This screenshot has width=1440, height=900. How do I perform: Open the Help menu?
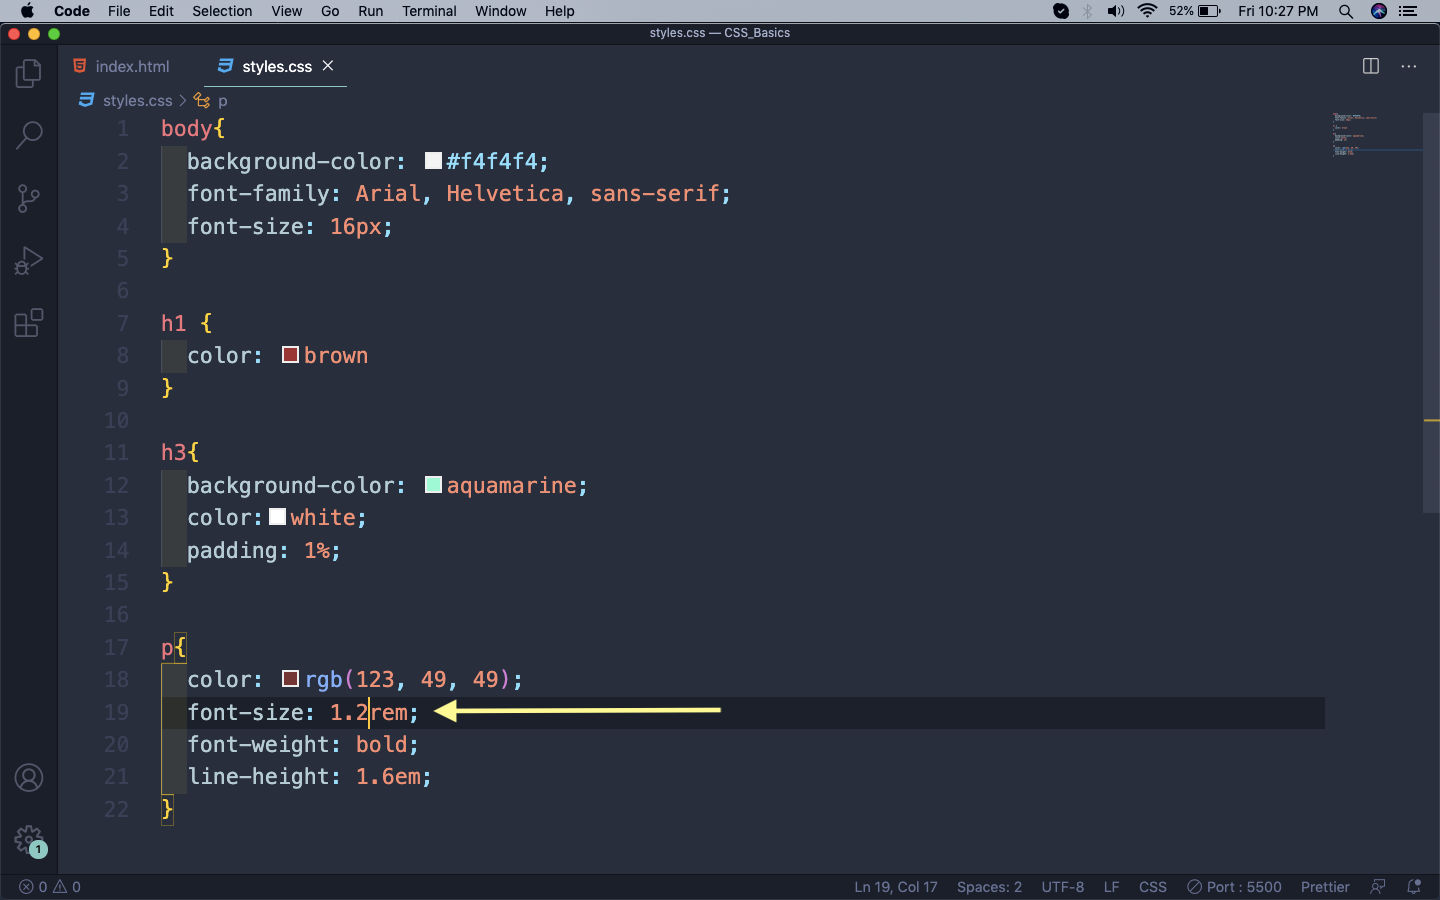click(559, 11)
